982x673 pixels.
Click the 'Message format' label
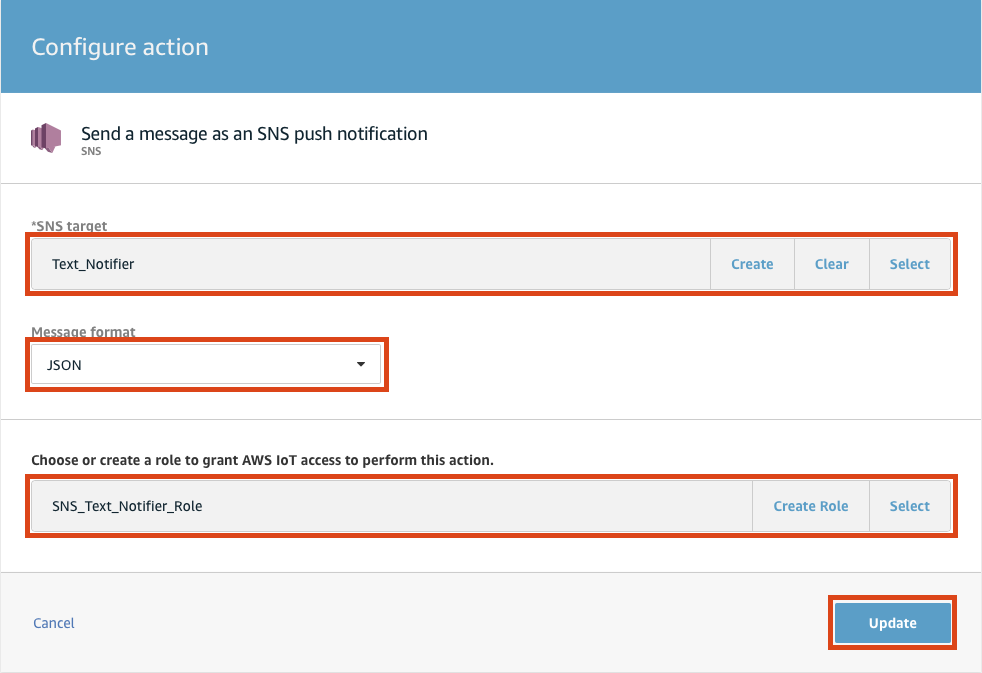click(83, 332)
